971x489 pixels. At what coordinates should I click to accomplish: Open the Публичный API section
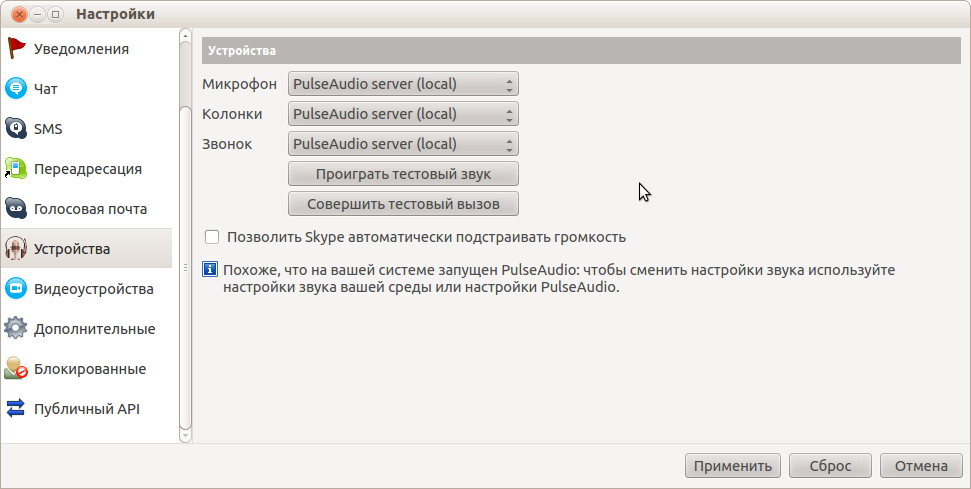(87, 409)
